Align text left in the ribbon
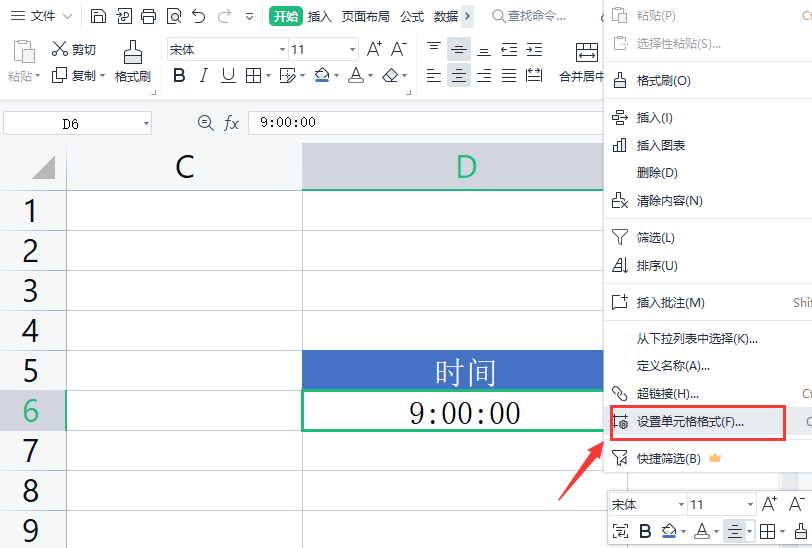The image size is (812, 548). point(433,76)
